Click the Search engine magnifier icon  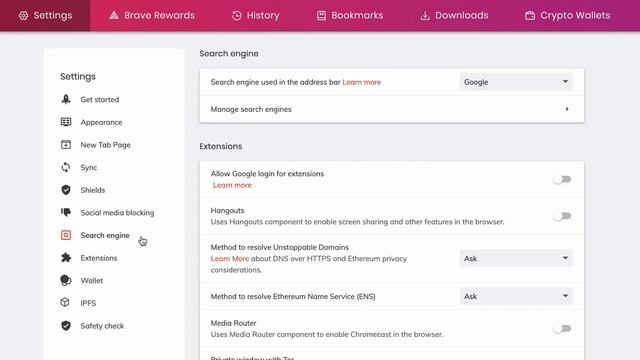click(x=66, y=235)
